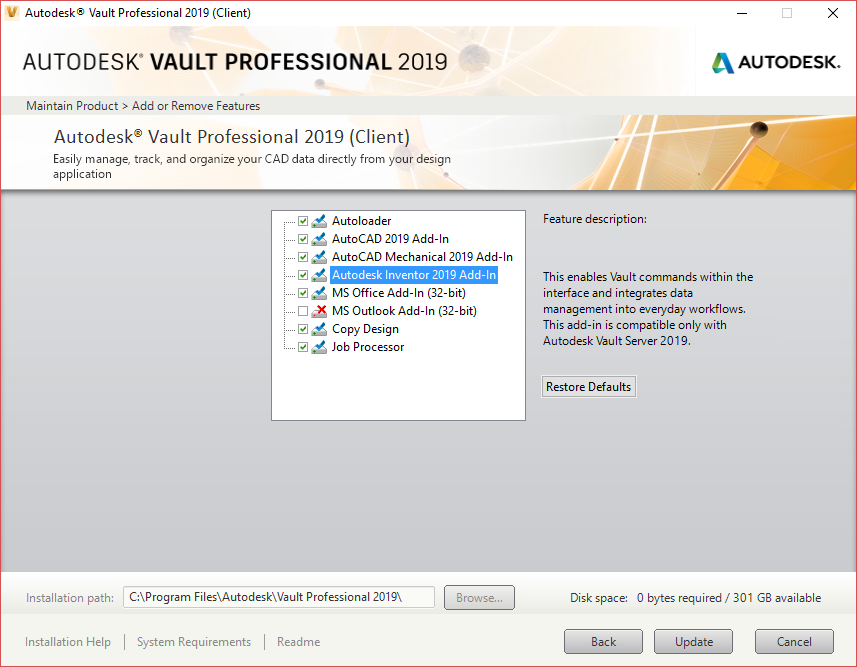Click the Autodesk logo in the header
The image size is (857, 667).
click(x=776, y=62)
